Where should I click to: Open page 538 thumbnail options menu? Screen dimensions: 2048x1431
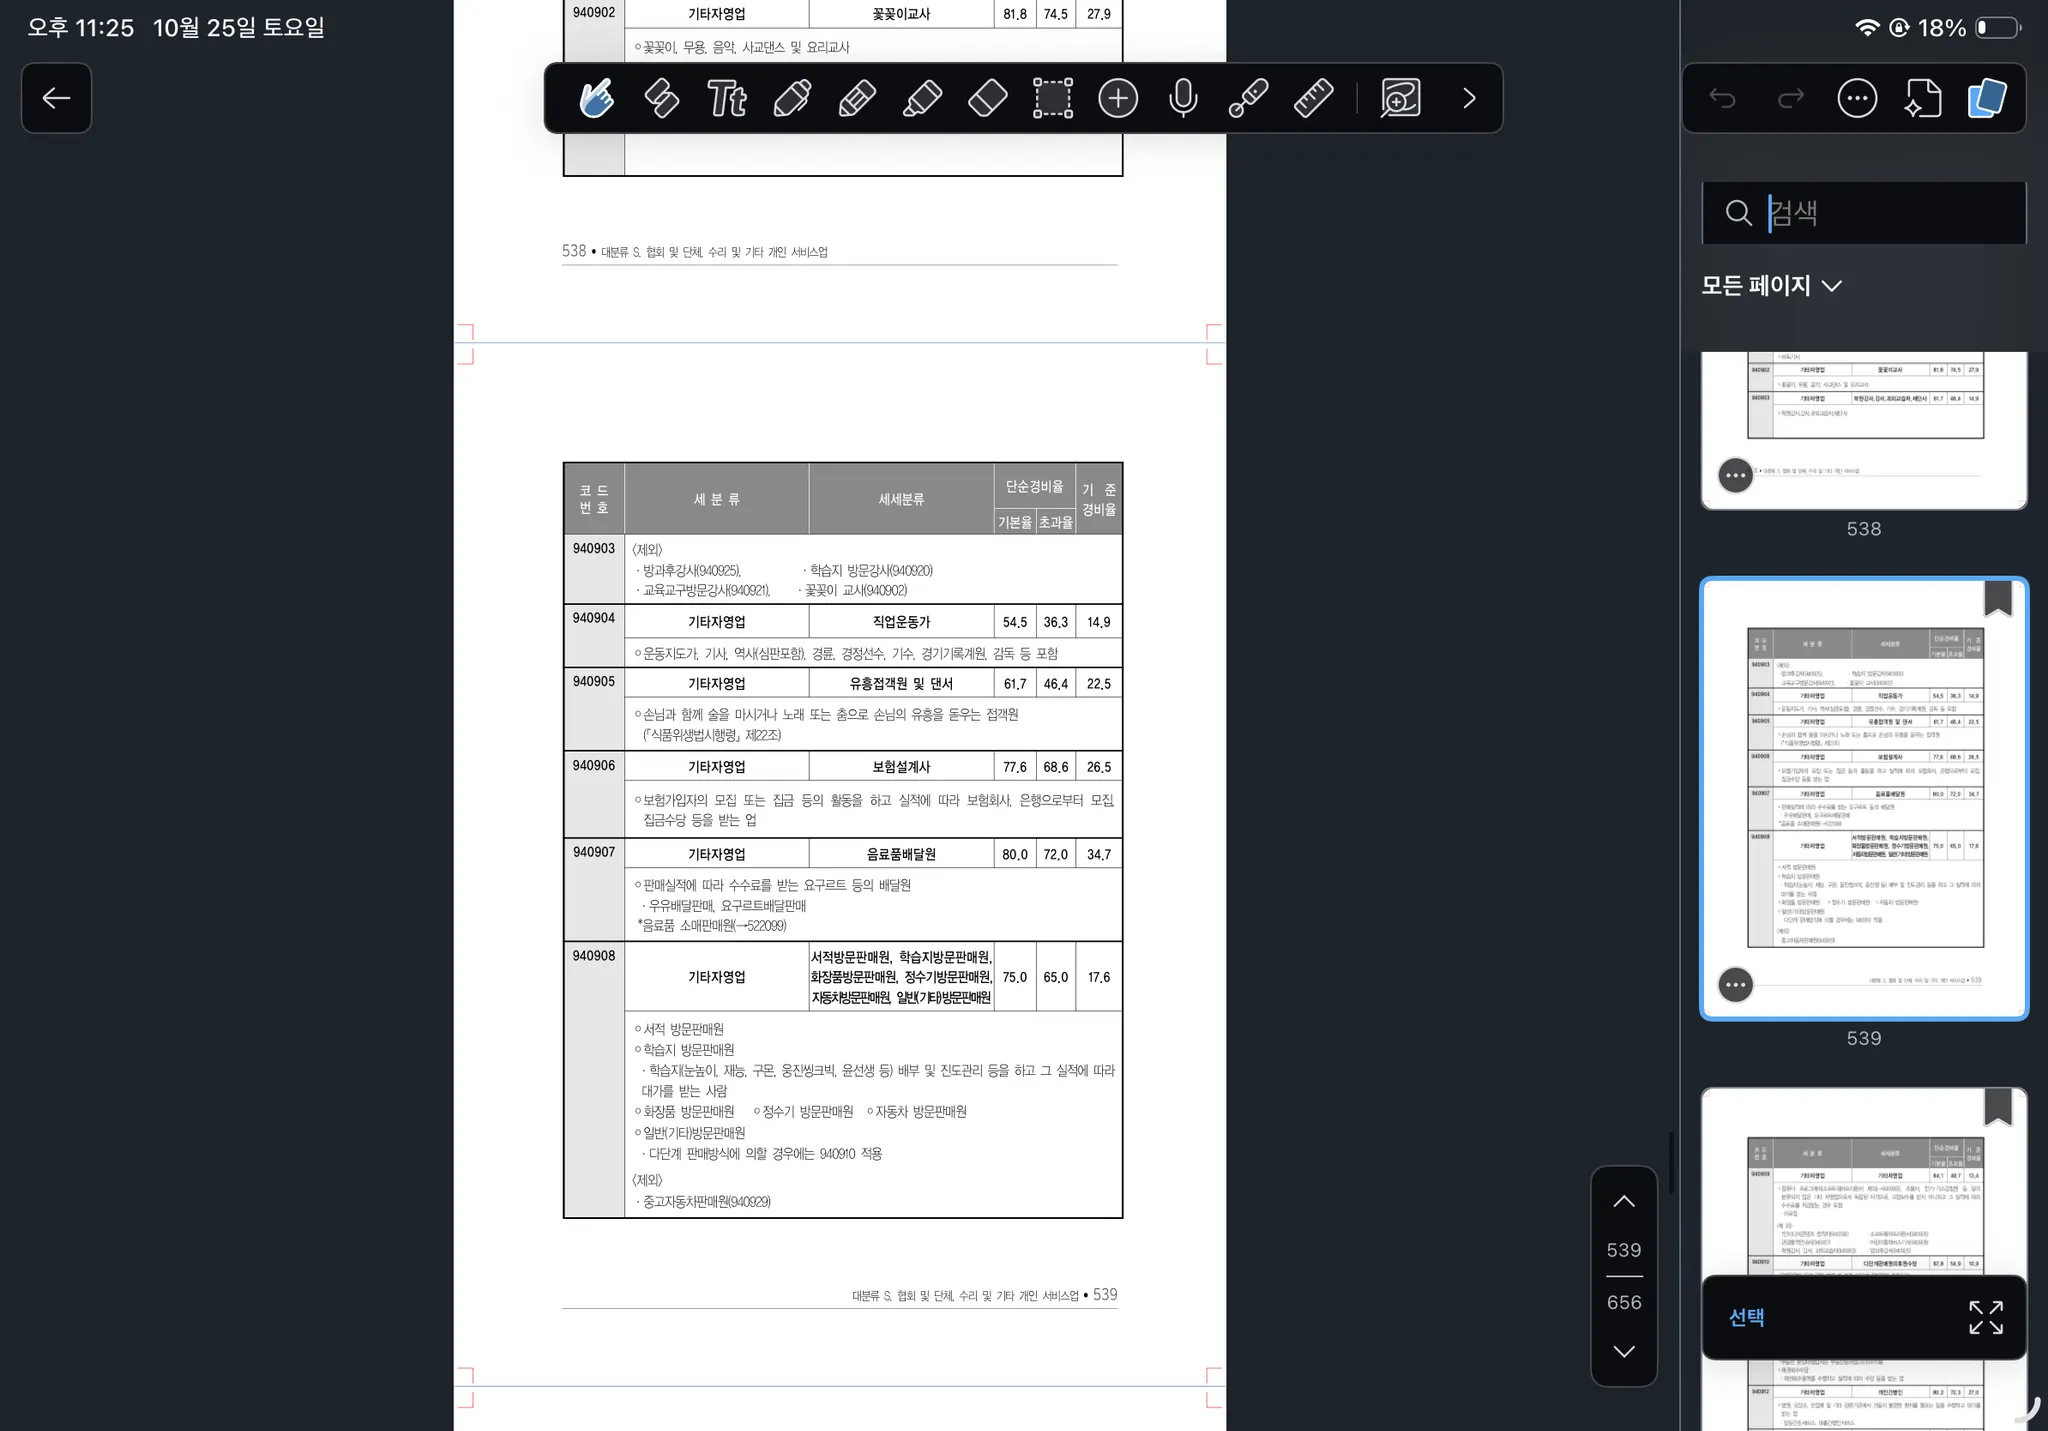tap(1735, 475)
